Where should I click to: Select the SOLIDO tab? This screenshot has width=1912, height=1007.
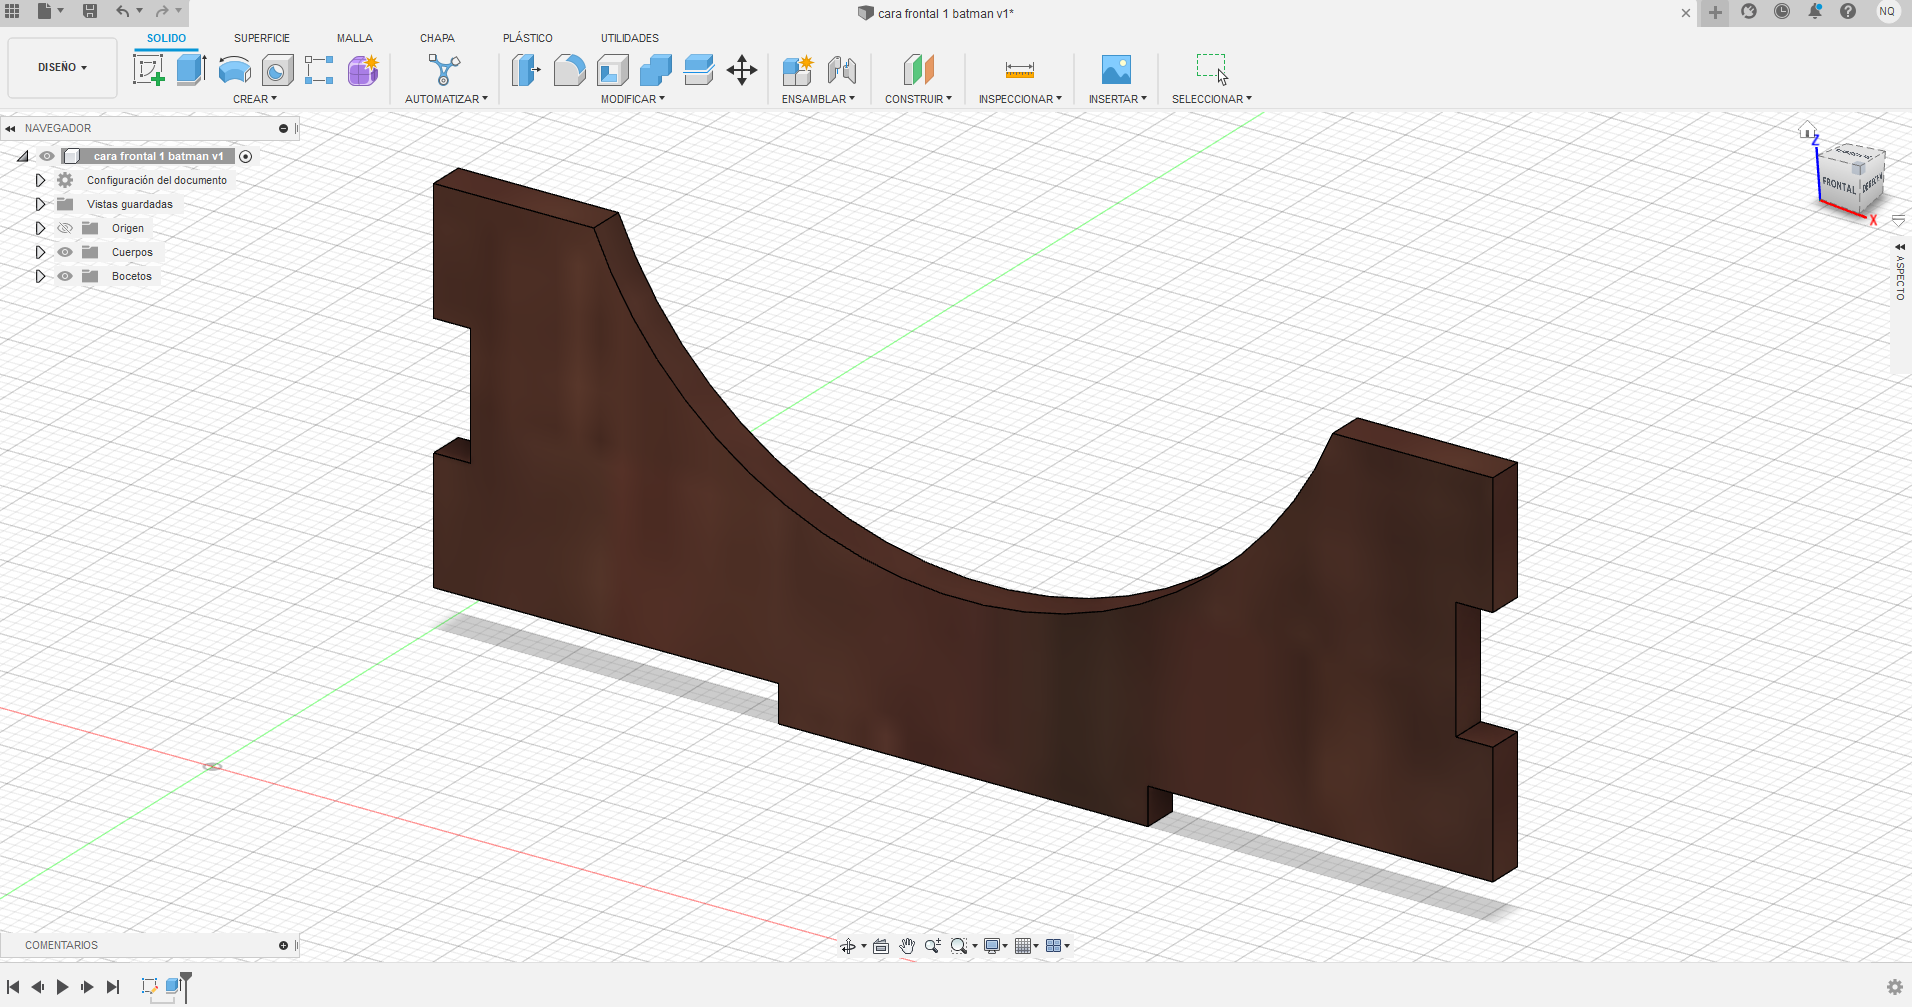point(166,38)
